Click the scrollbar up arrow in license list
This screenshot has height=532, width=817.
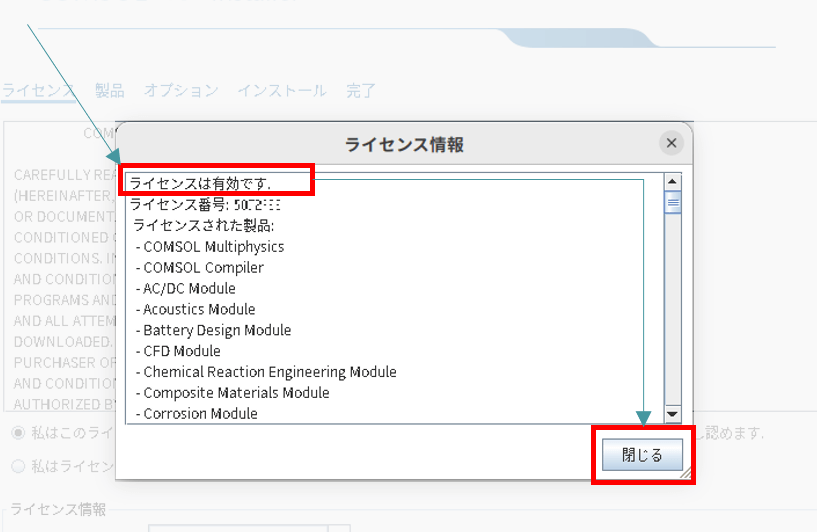click(673, 183)
